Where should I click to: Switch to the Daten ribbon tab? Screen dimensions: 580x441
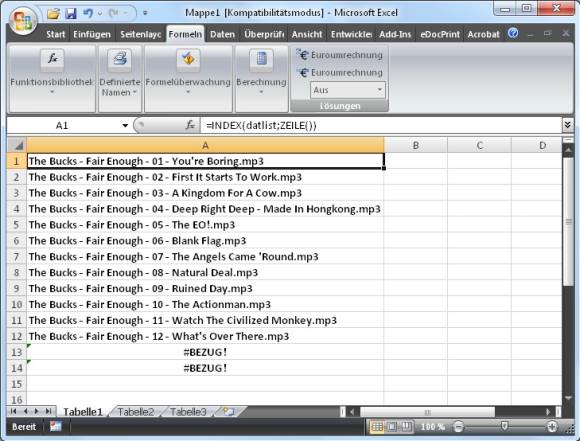(222, 34)
